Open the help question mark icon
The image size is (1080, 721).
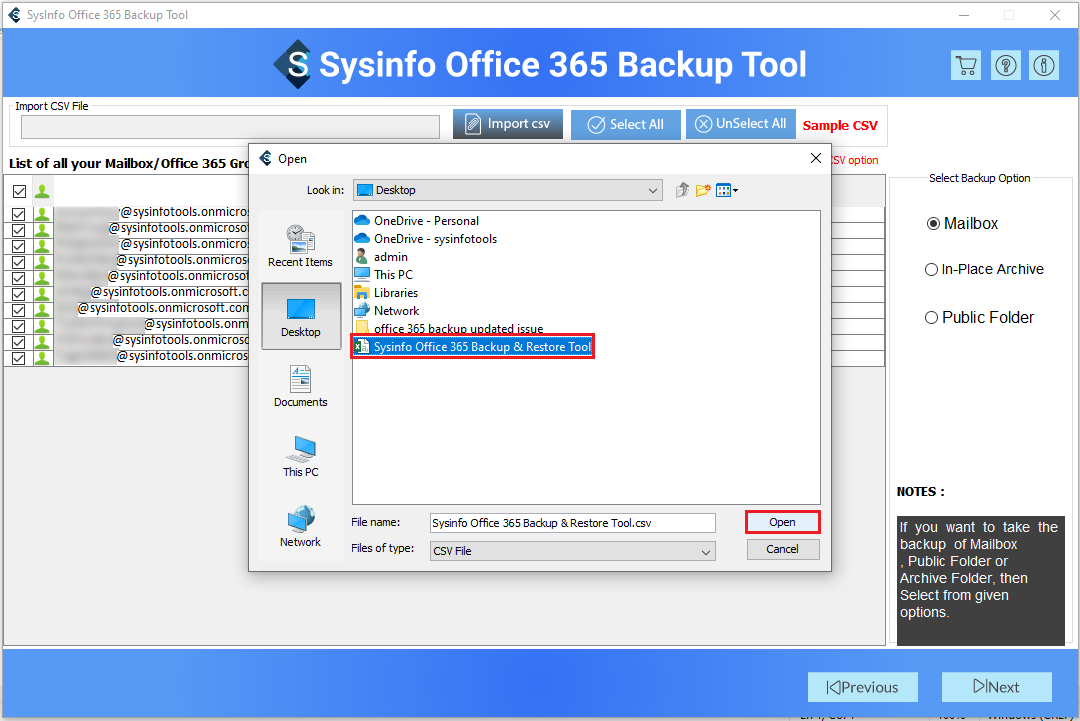pyautogui.click(x=1006, y=65)
